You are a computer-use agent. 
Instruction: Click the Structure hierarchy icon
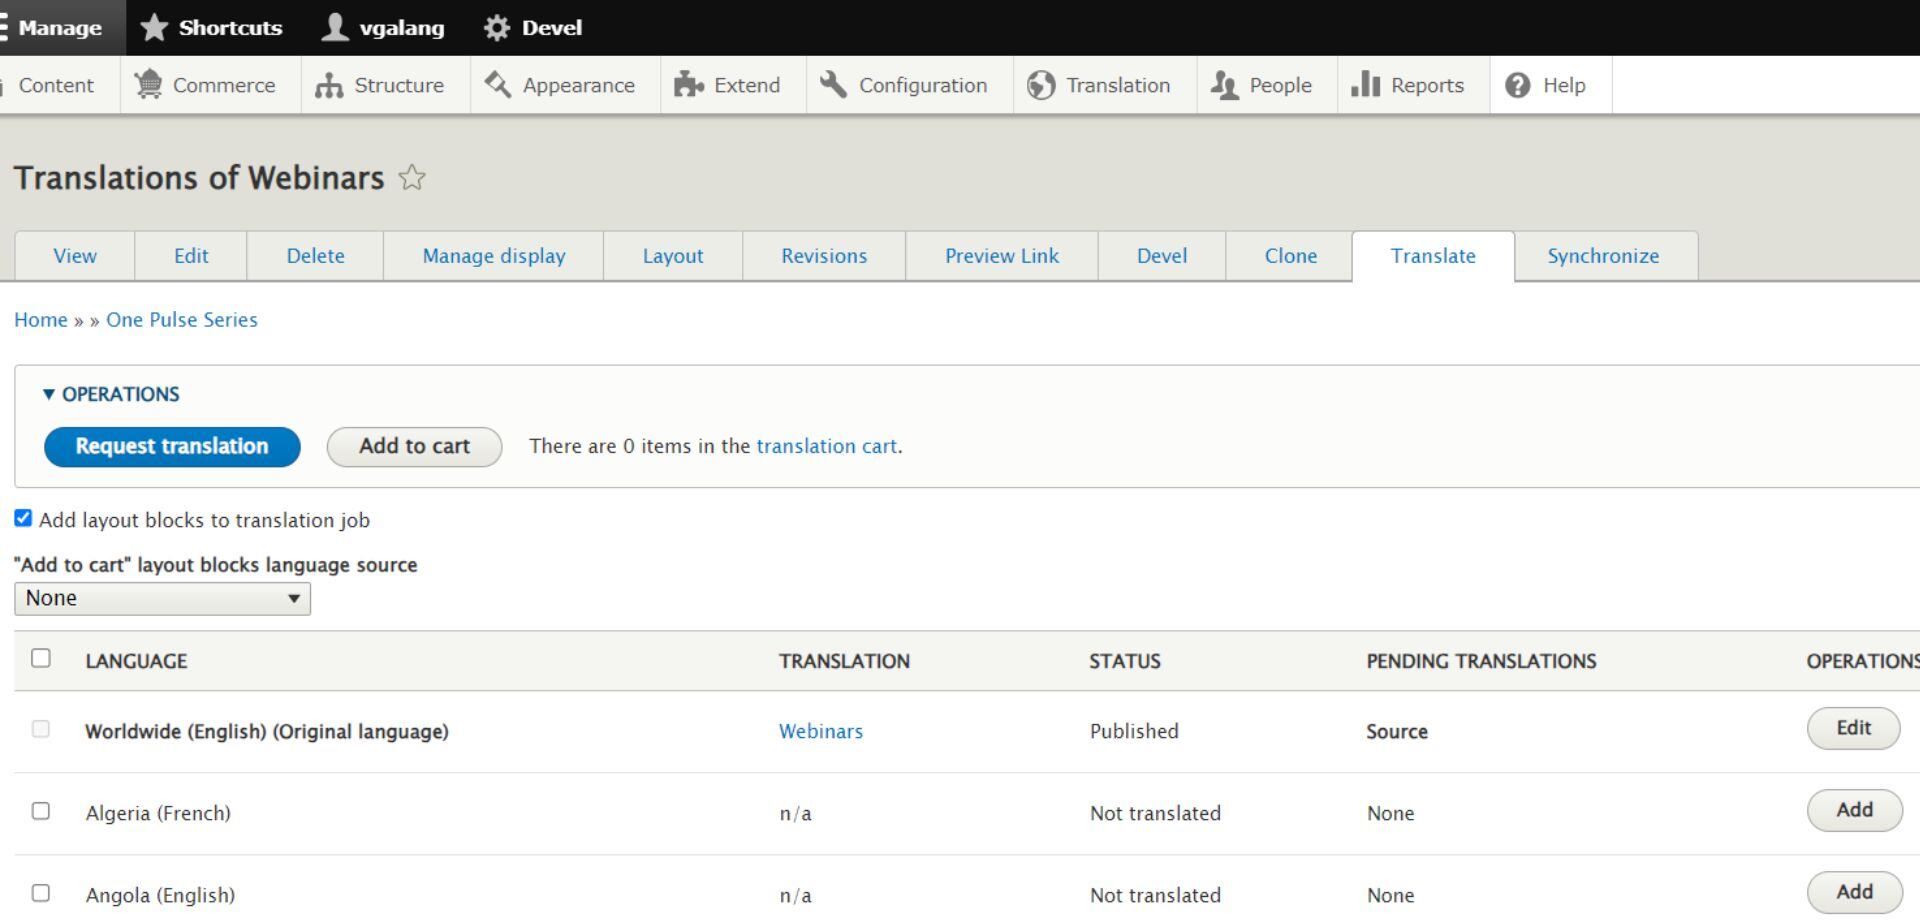tap(329, 85)
